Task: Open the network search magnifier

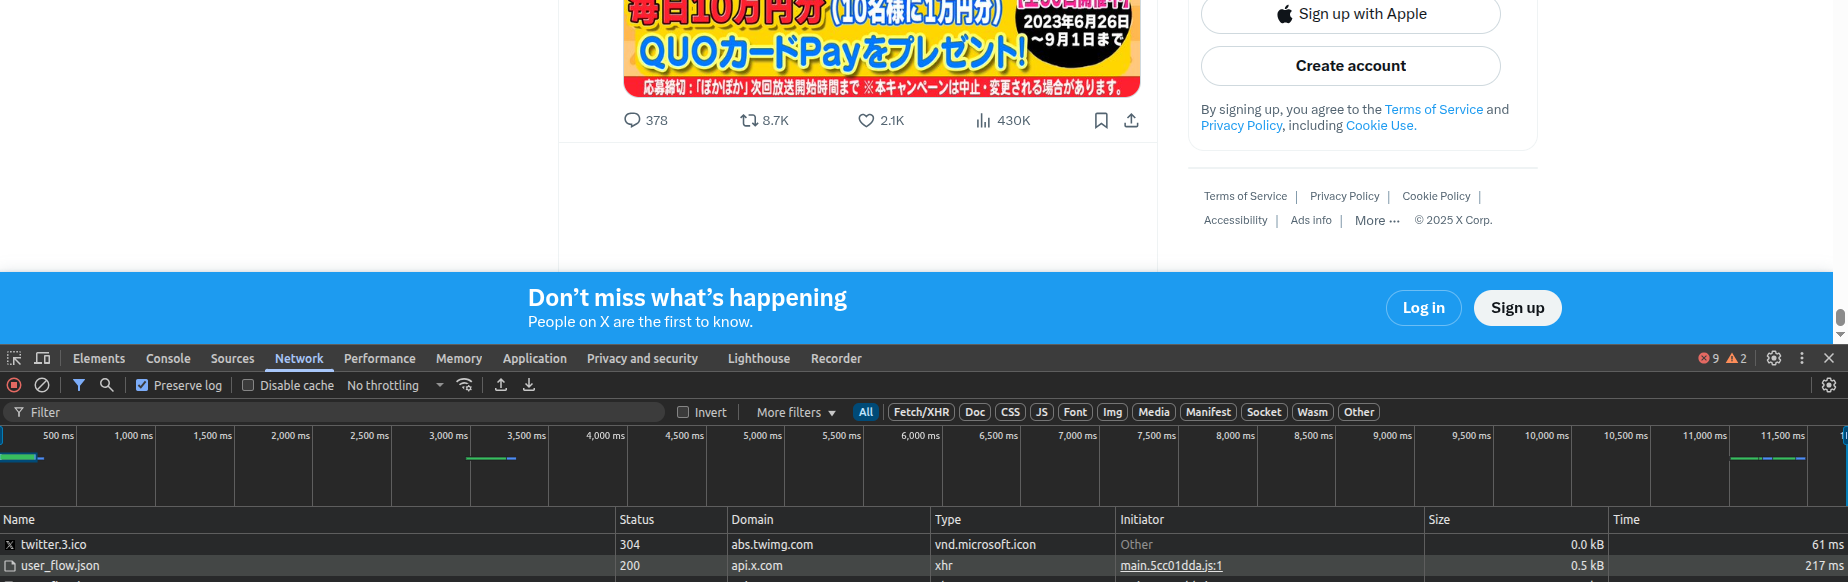Action: [x=106, y=385]
